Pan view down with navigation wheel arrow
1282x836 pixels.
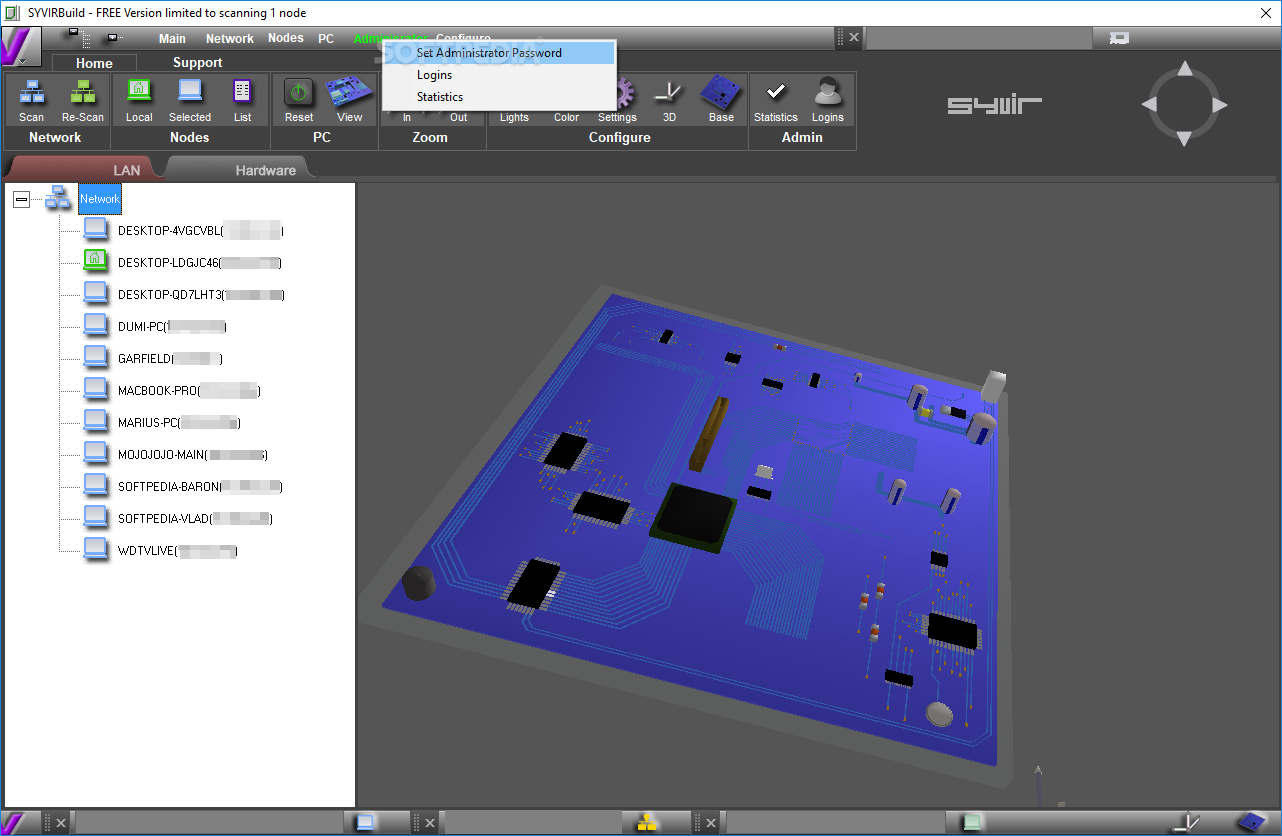click(1185, 139)
